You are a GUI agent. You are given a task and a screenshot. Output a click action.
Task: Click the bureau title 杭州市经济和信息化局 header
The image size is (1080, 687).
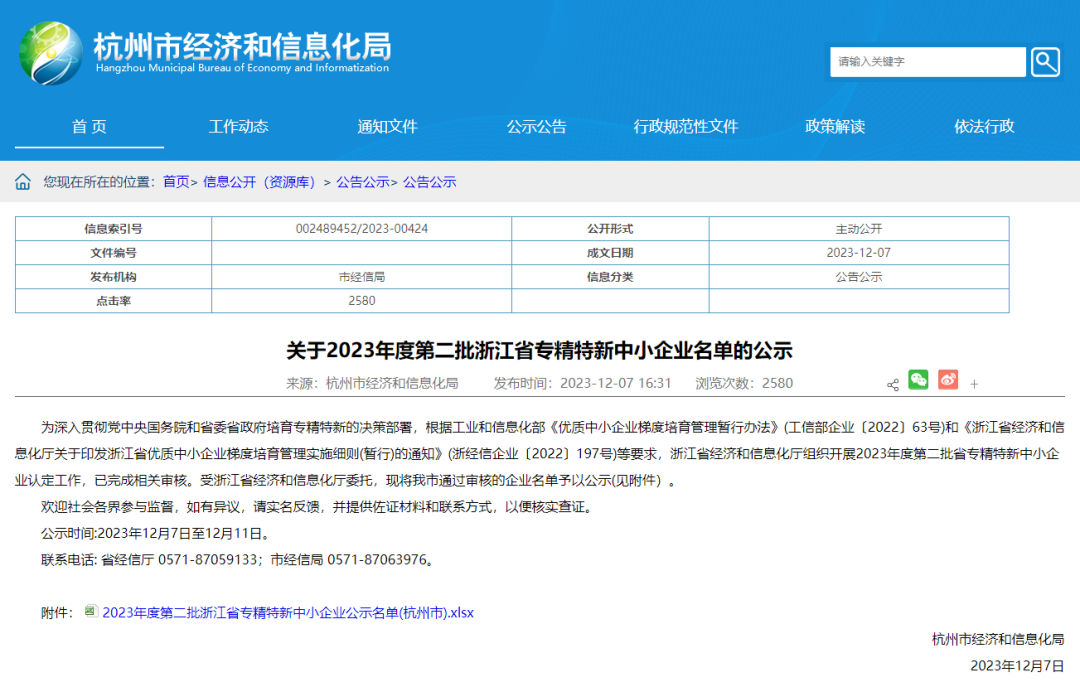coord(242,46)
